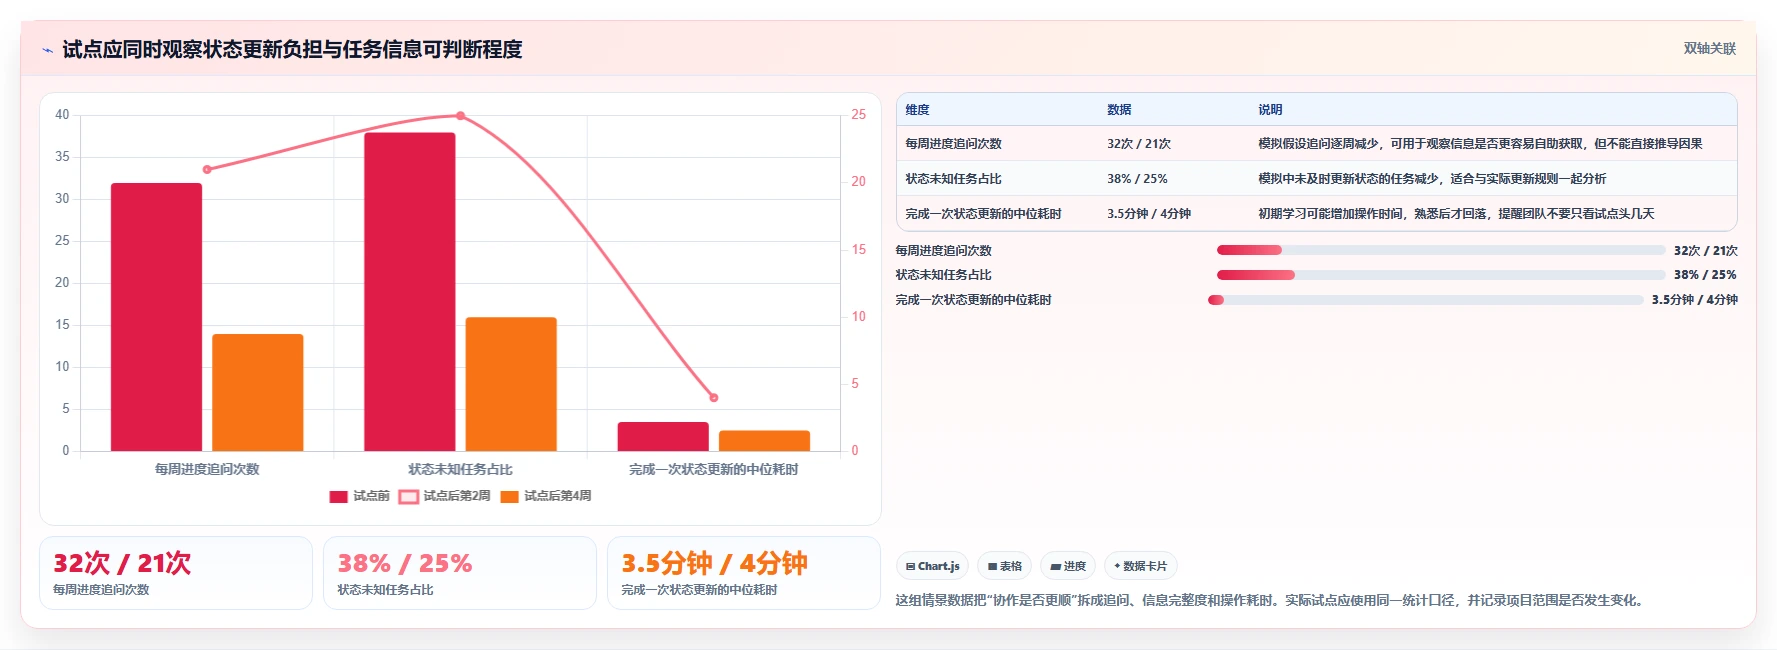Toggle the 试点前 legend swatch
The height and width of the screenshot is (650, 1777).
(339, 496)
